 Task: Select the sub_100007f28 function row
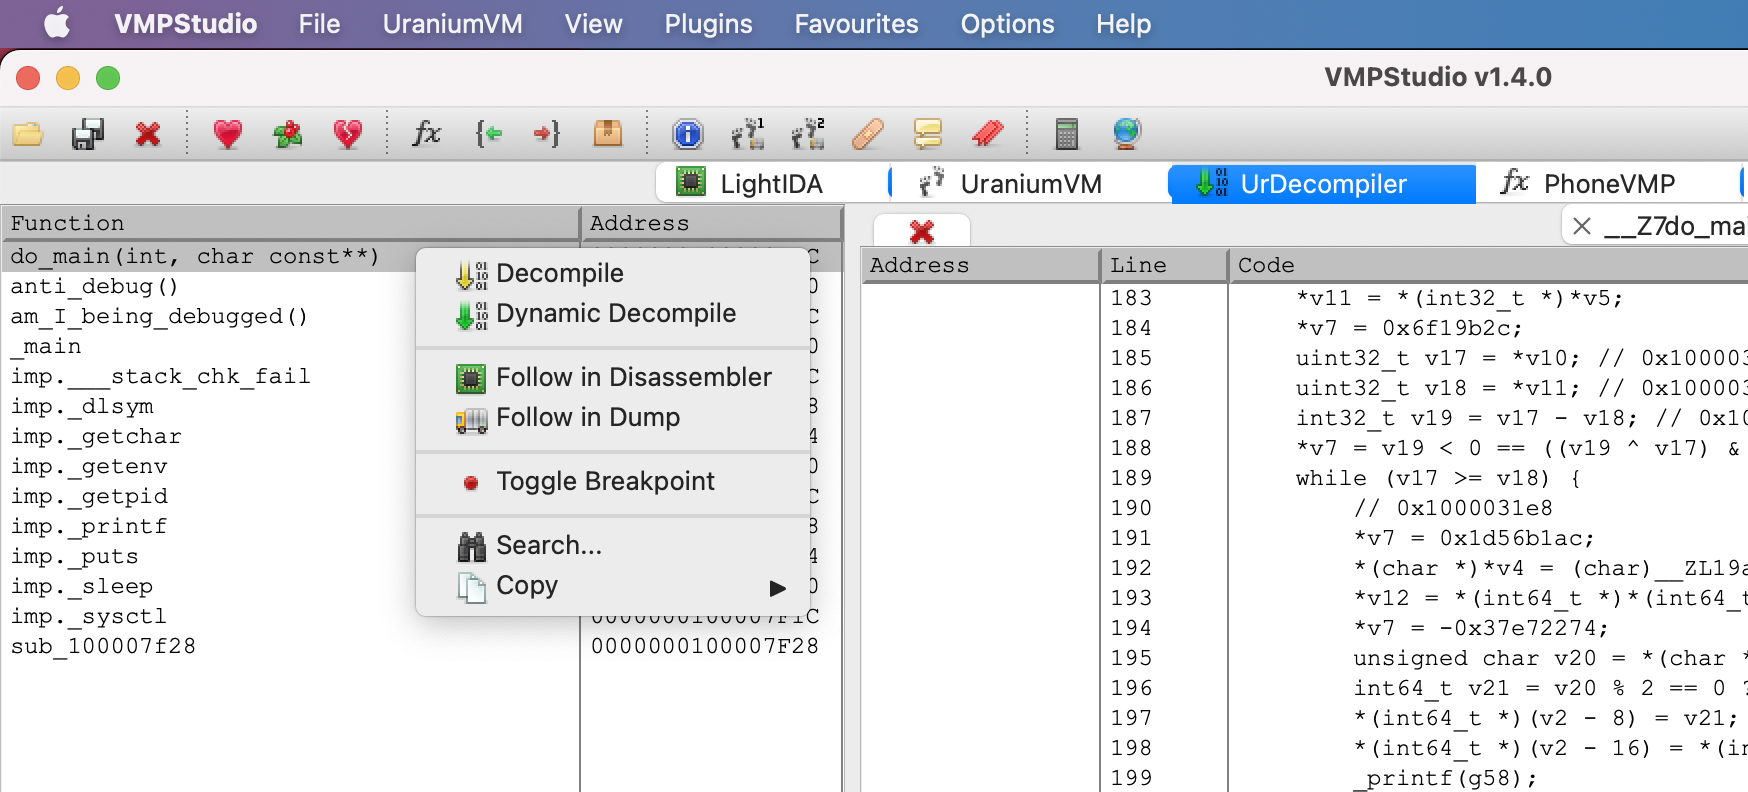(x=103, y=646)
